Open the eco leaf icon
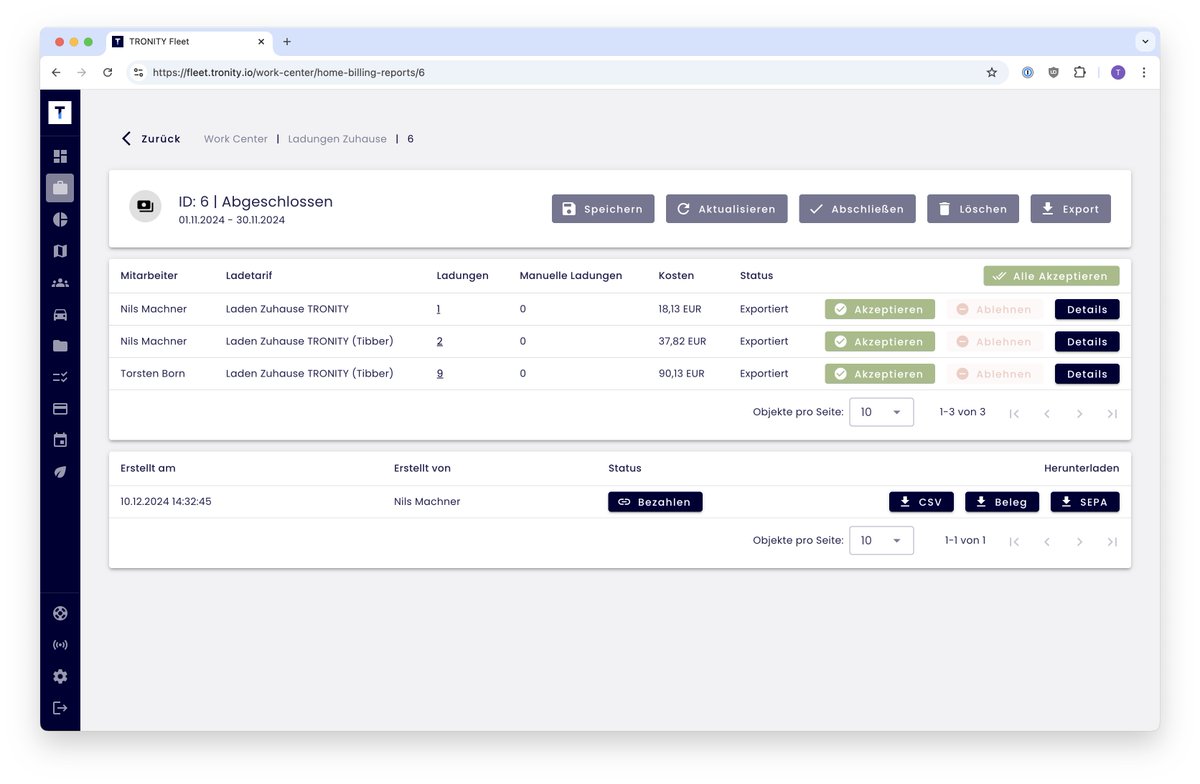The image size is (1200, 784). (60, 472)
